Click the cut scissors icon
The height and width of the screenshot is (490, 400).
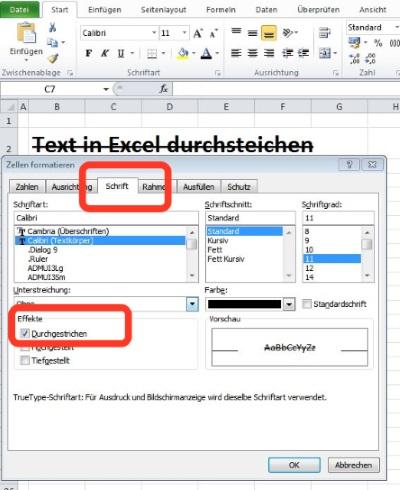(52, 27)
